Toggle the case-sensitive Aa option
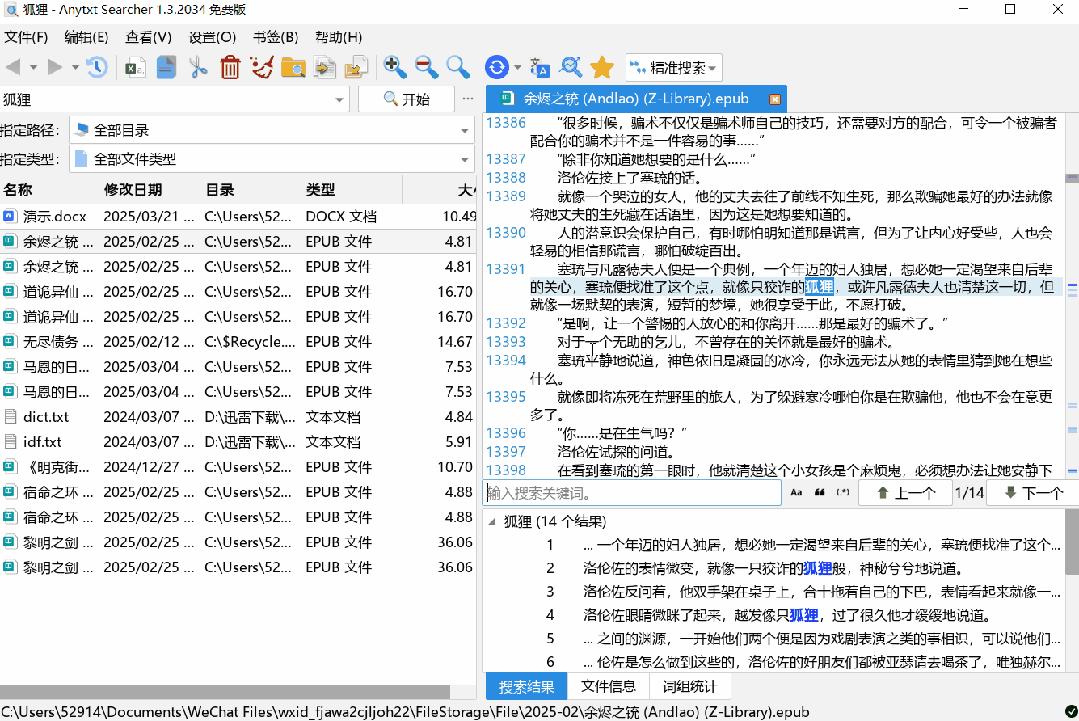The image size is (1079, 721). pos(796,493)
